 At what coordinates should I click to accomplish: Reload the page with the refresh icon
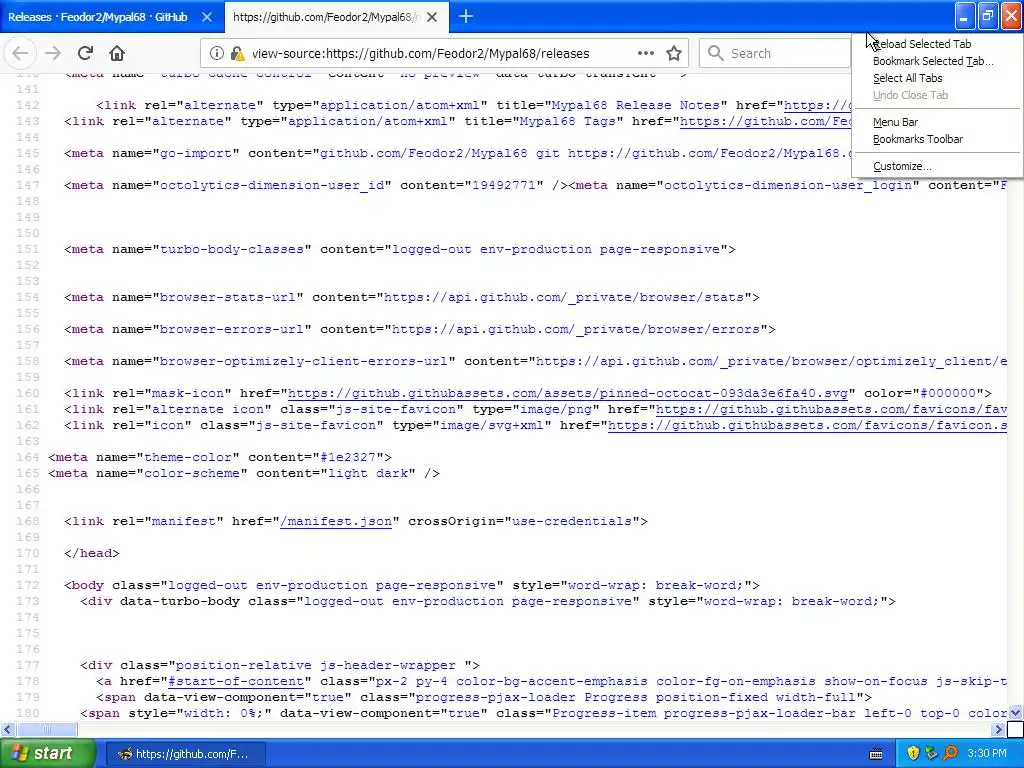pos(85,54)
